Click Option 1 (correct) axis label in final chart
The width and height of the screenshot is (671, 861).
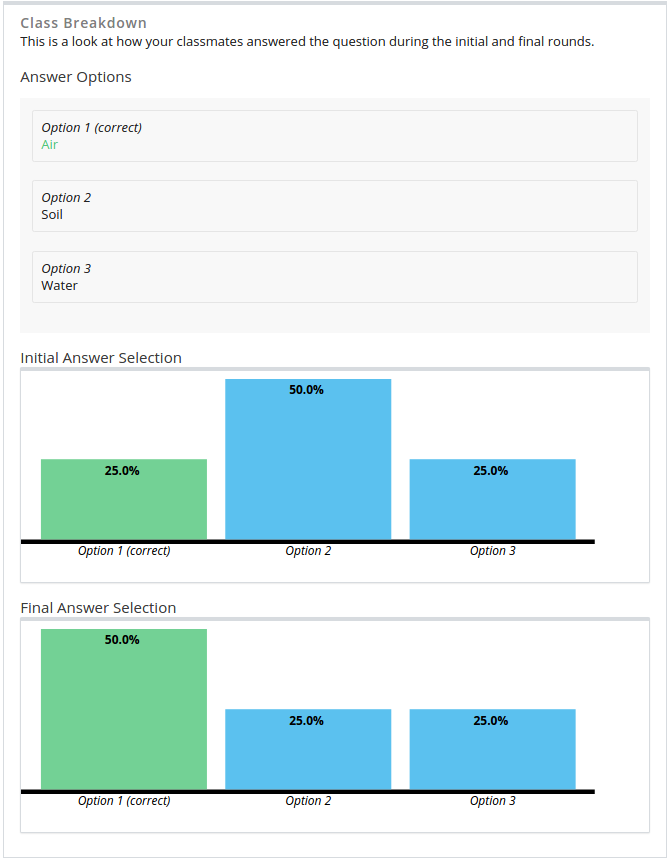(x=124, y=801)
